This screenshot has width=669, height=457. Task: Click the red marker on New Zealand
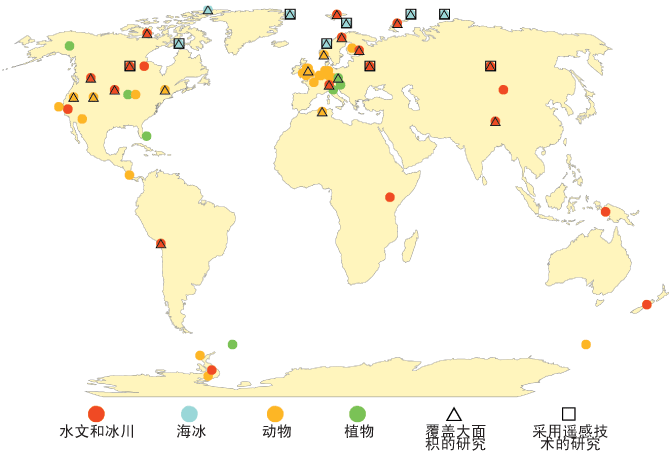(646, 304)
